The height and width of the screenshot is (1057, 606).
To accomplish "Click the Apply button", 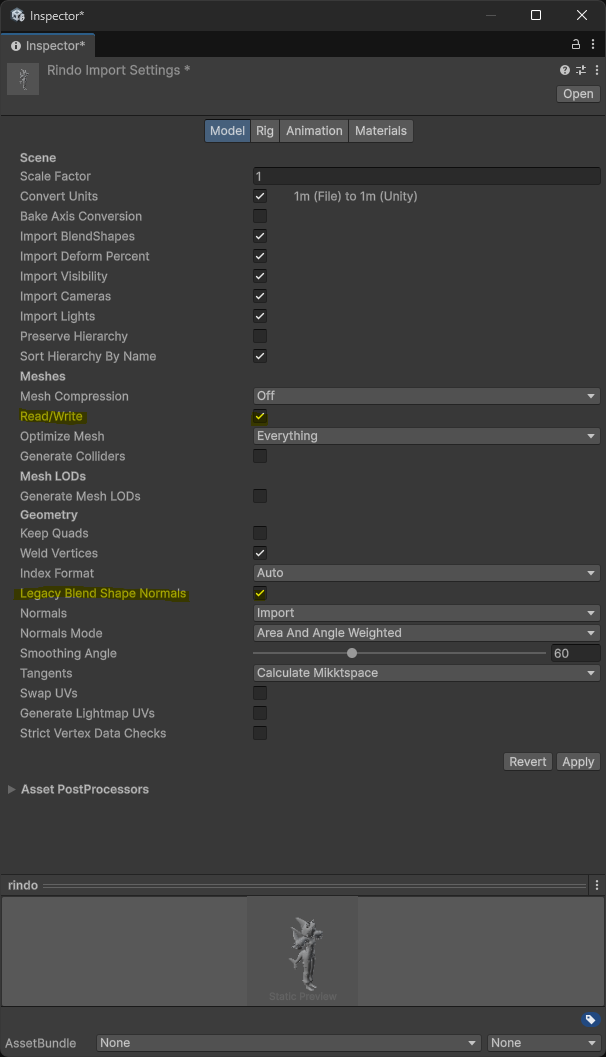I will coord(578,762).
